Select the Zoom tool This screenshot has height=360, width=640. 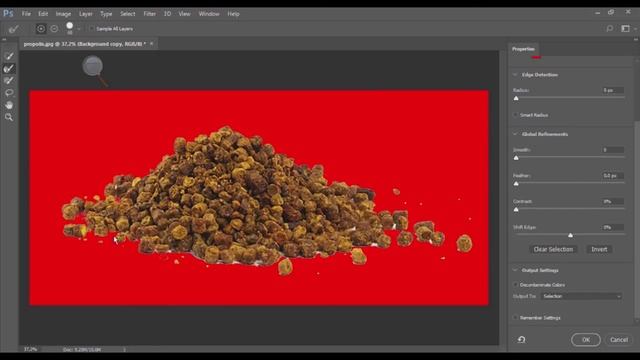tap(9, 117)
